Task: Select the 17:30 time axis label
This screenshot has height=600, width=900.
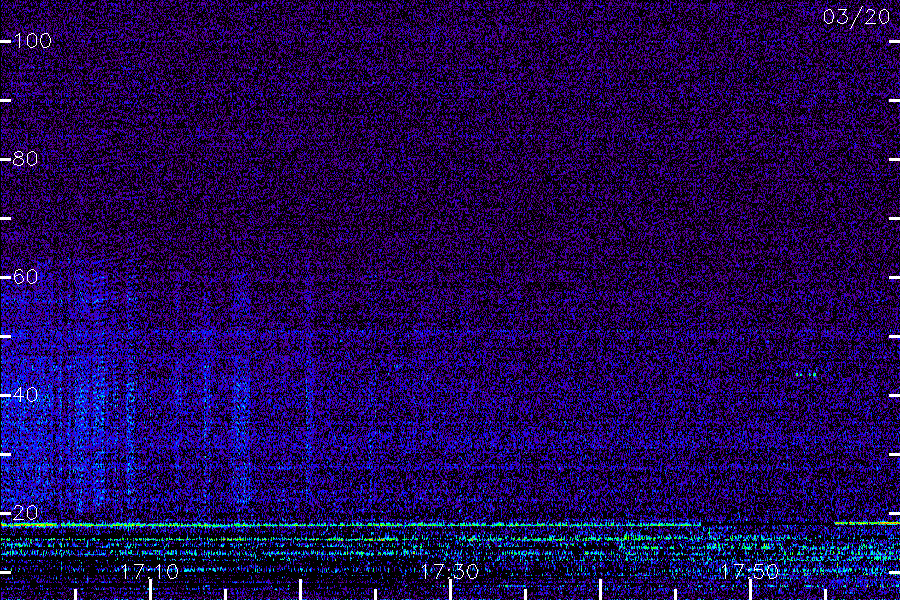Action: click(449, 571)
